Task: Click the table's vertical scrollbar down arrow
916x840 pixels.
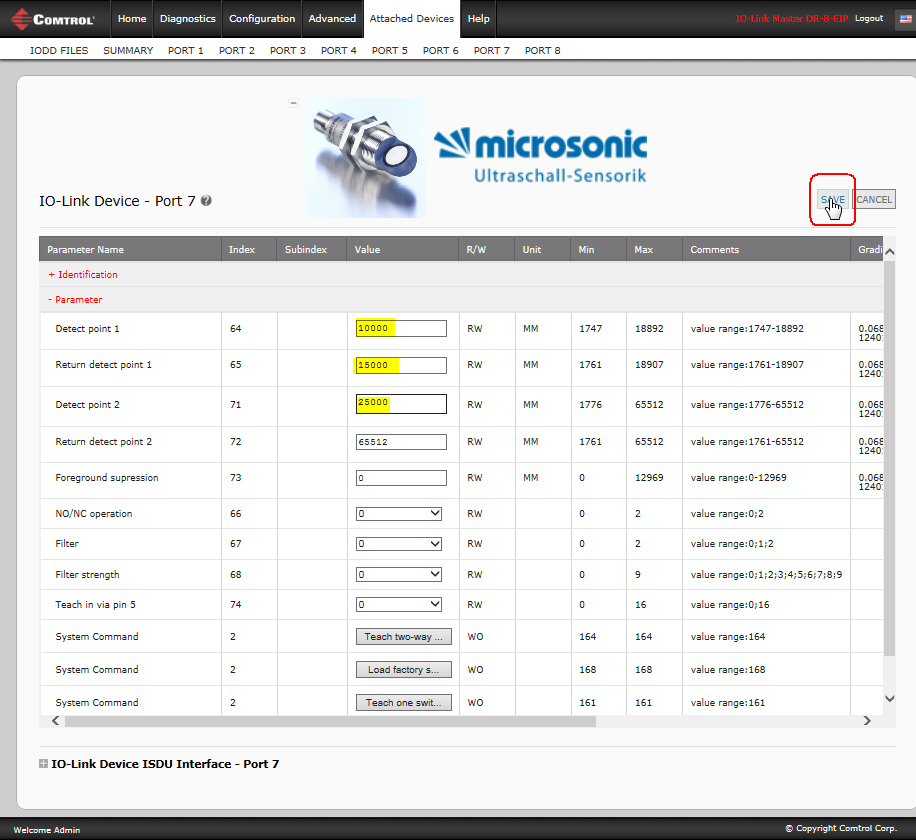Action: [890, 699]
